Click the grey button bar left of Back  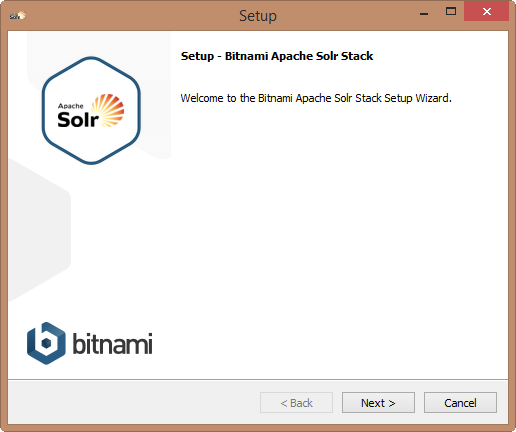tap(133, 403)
